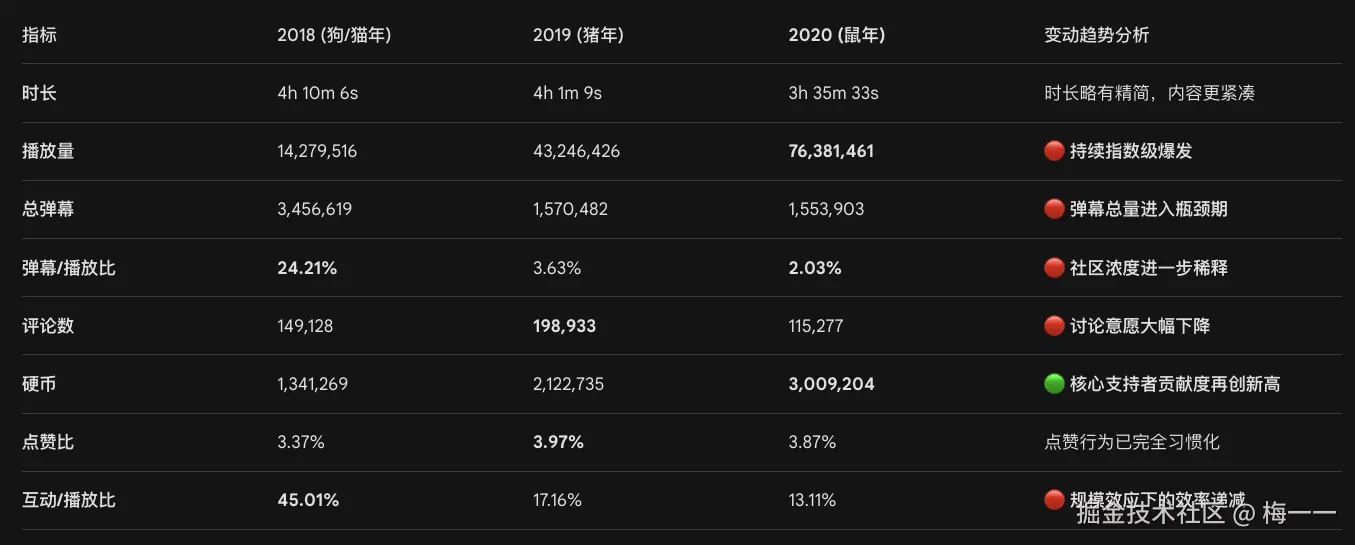Select the 2019 (猪年) column header

point(578,35)
